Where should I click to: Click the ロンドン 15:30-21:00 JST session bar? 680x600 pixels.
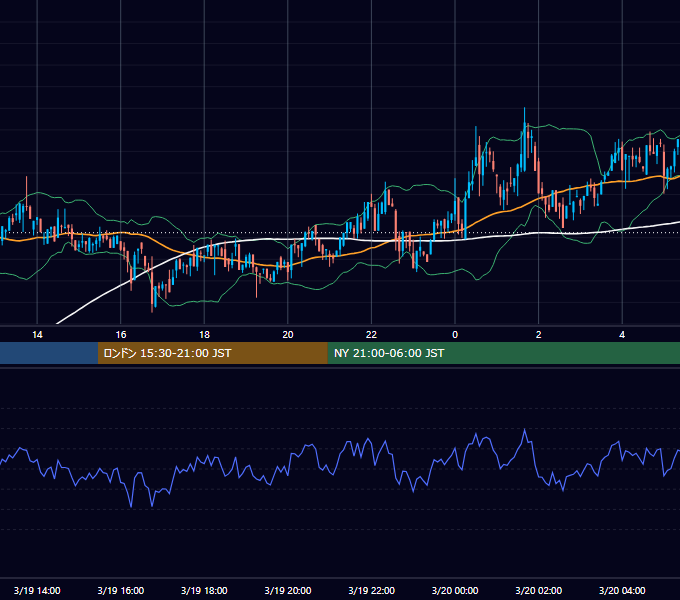click(212, 353)
